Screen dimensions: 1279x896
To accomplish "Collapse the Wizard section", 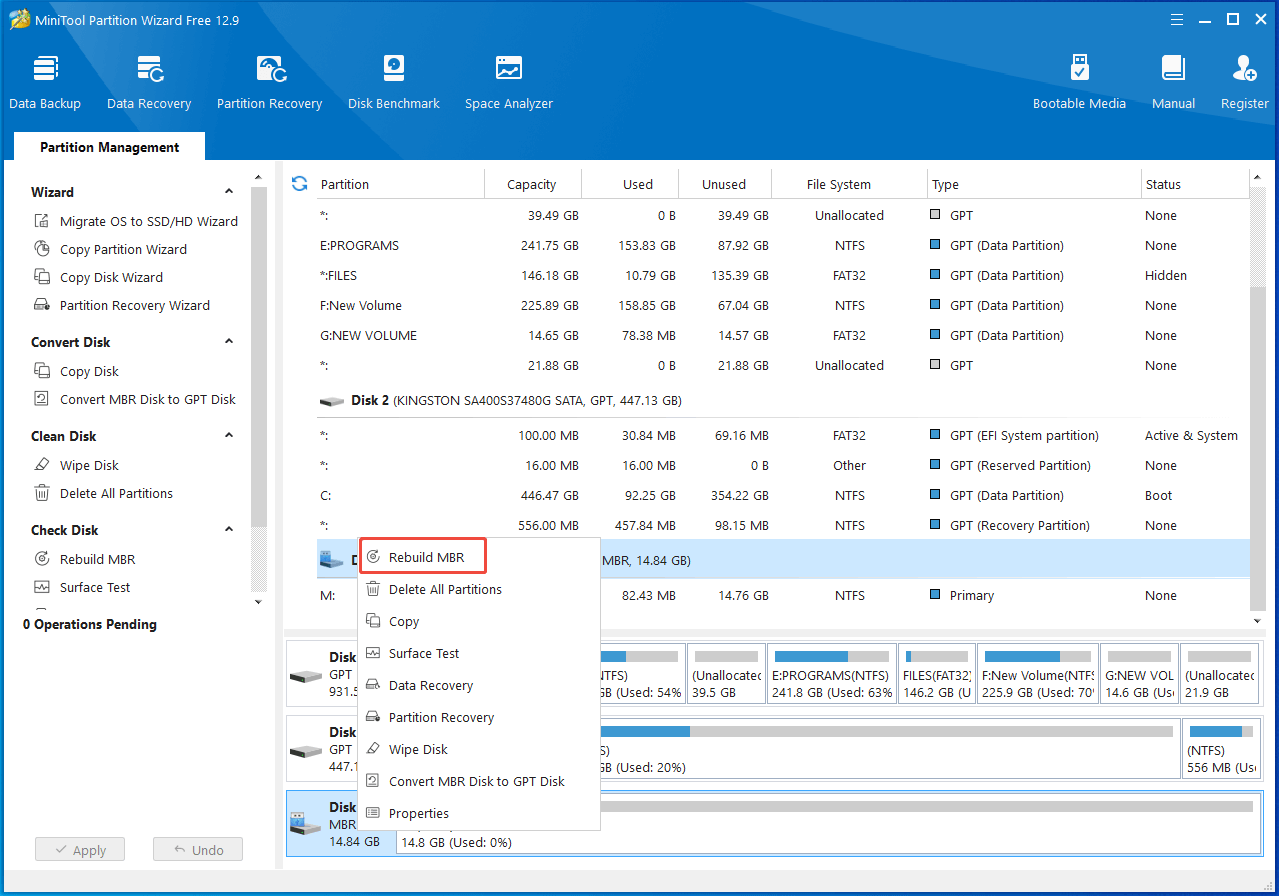I will tap(229, 192).
